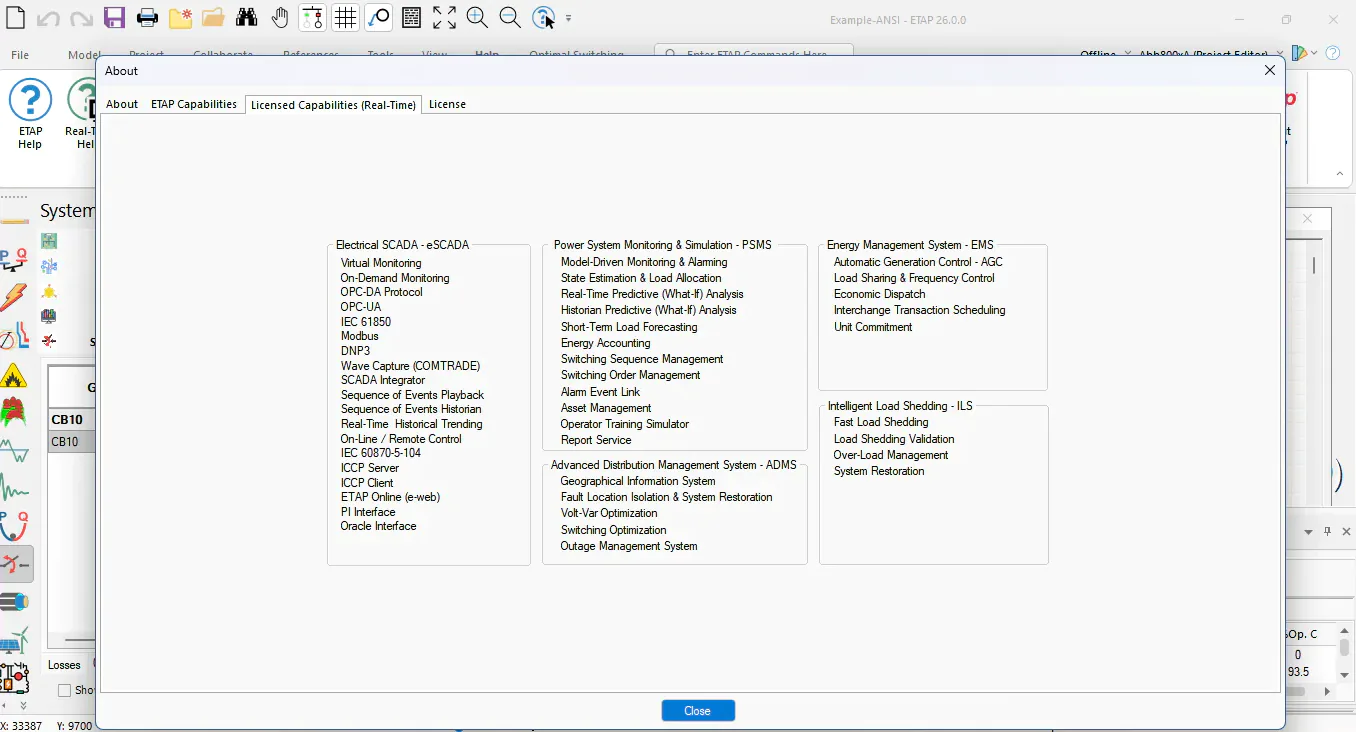This screenshot has width=1356, height=732.
Task: Click the Print icon in the toolbar
Action: point(147,18)
